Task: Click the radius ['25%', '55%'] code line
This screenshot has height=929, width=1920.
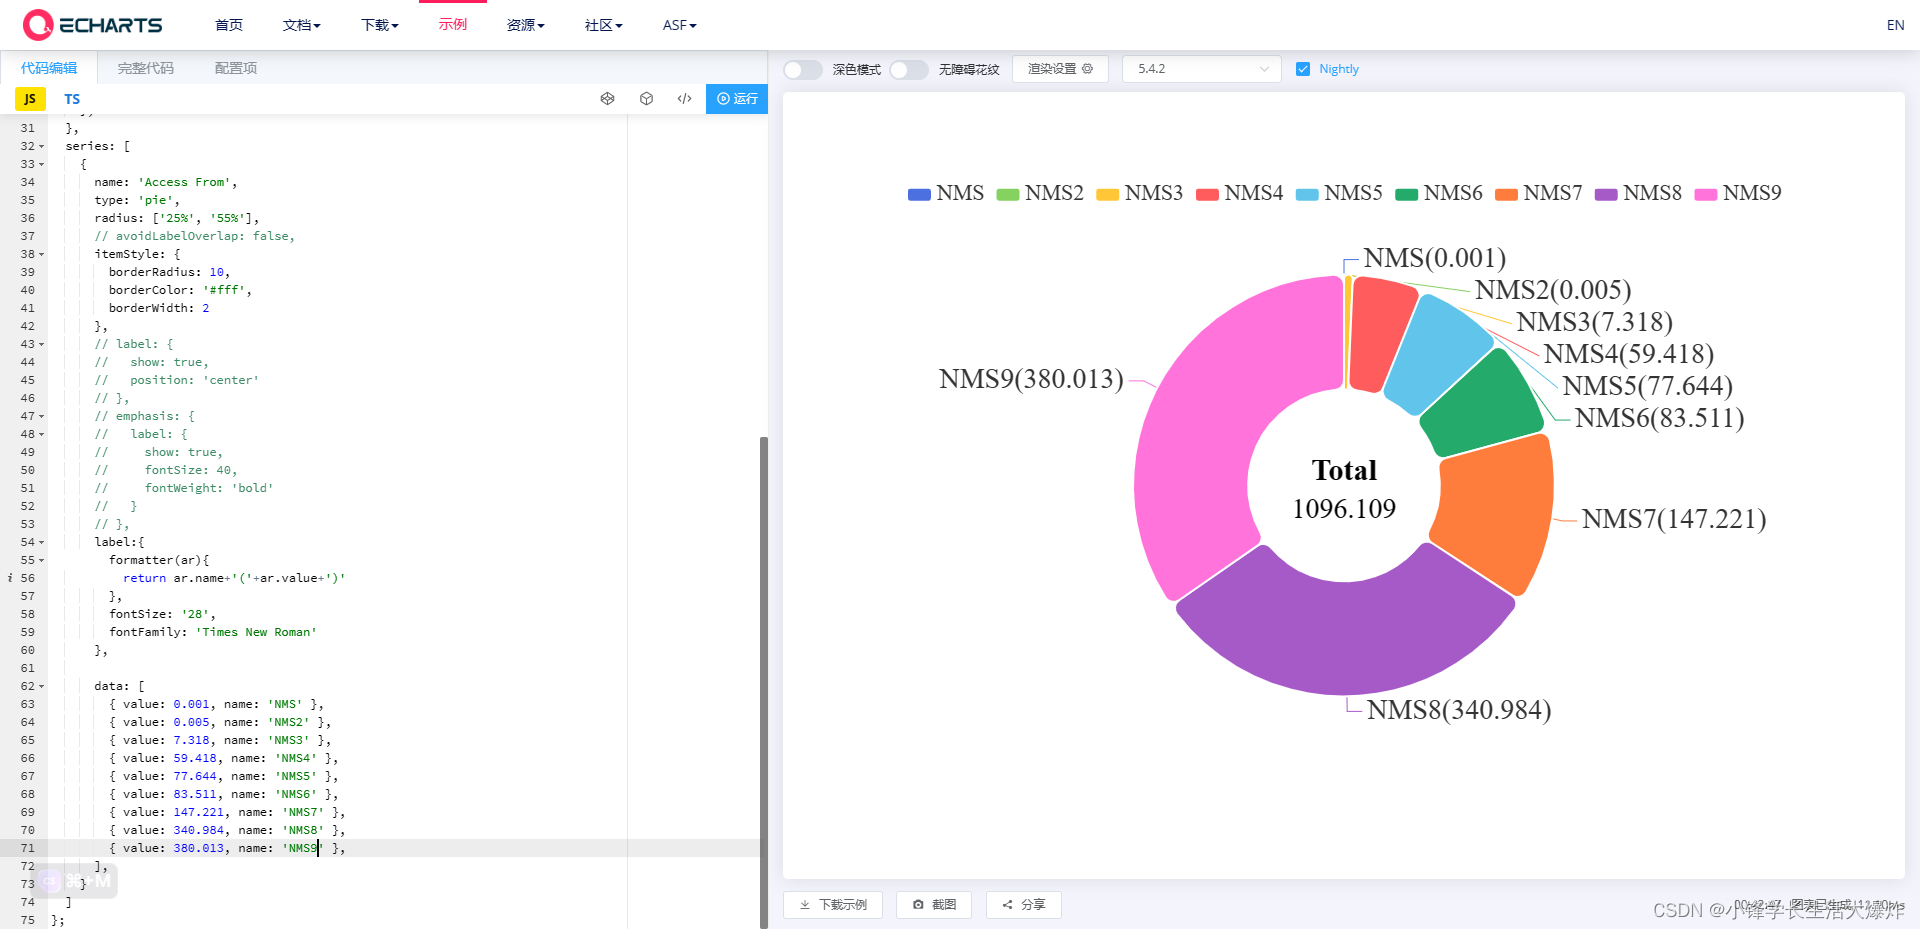Action: point(177,218)
